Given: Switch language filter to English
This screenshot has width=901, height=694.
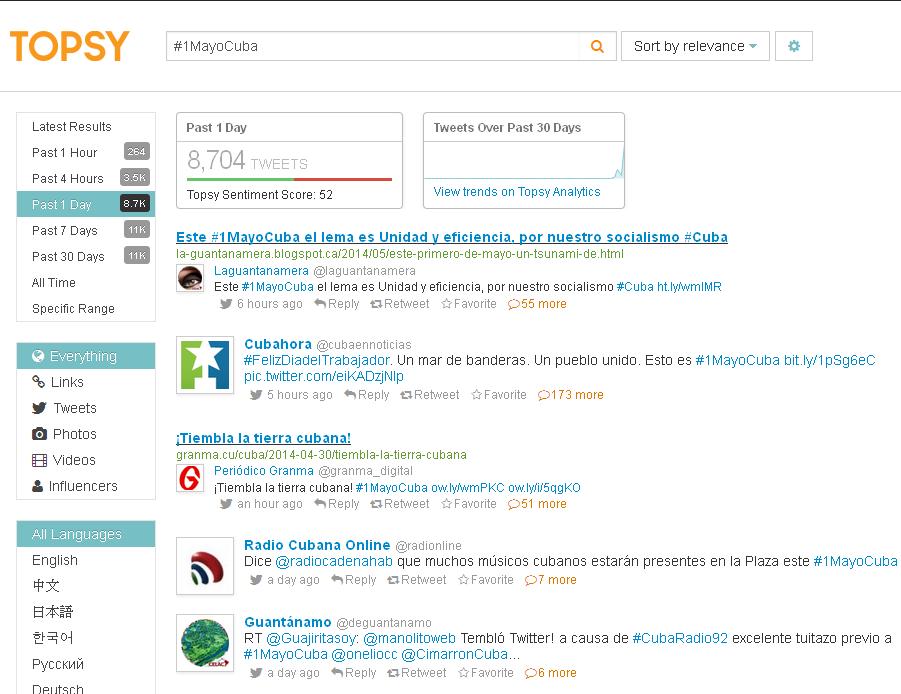Looking at the screenshot, I should [54, 560].
